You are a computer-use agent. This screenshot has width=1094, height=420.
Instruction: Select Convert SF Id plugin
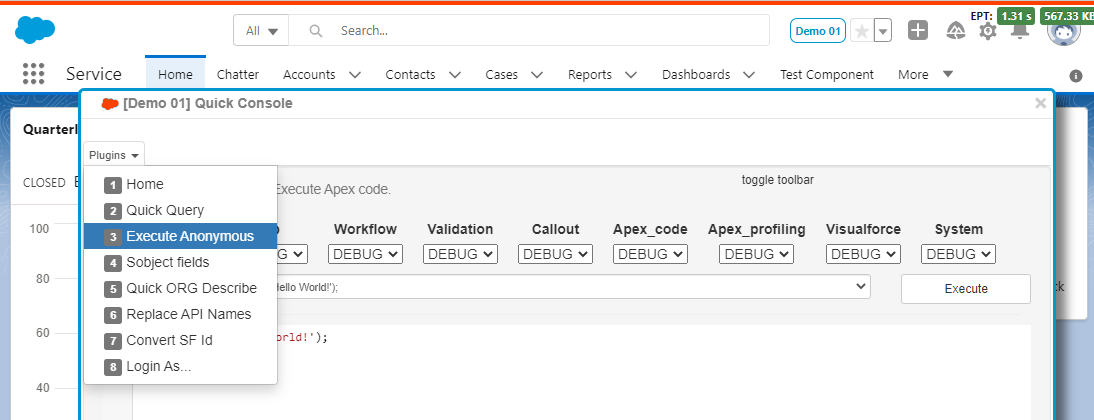coord(181,340)
